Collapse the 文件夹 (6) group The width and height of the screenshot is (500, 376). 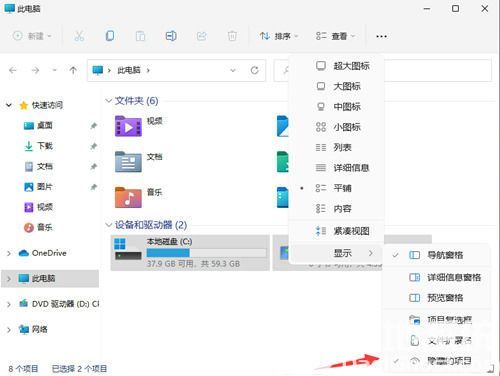coord(108,100)
